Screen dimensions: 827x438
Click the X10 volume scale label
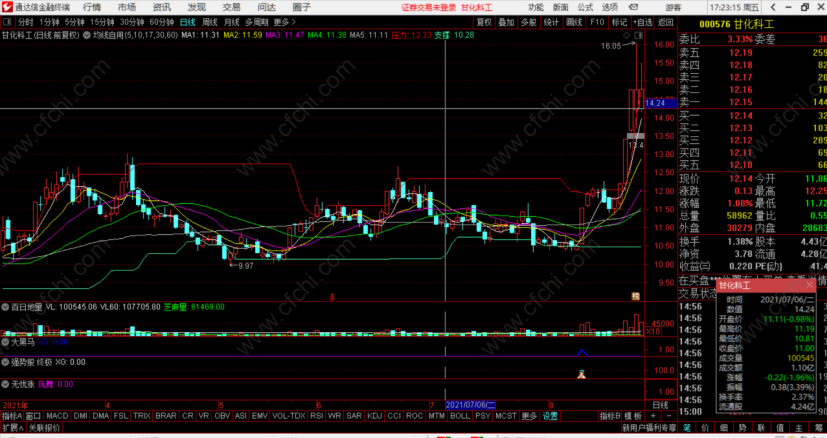pos(653,332)
